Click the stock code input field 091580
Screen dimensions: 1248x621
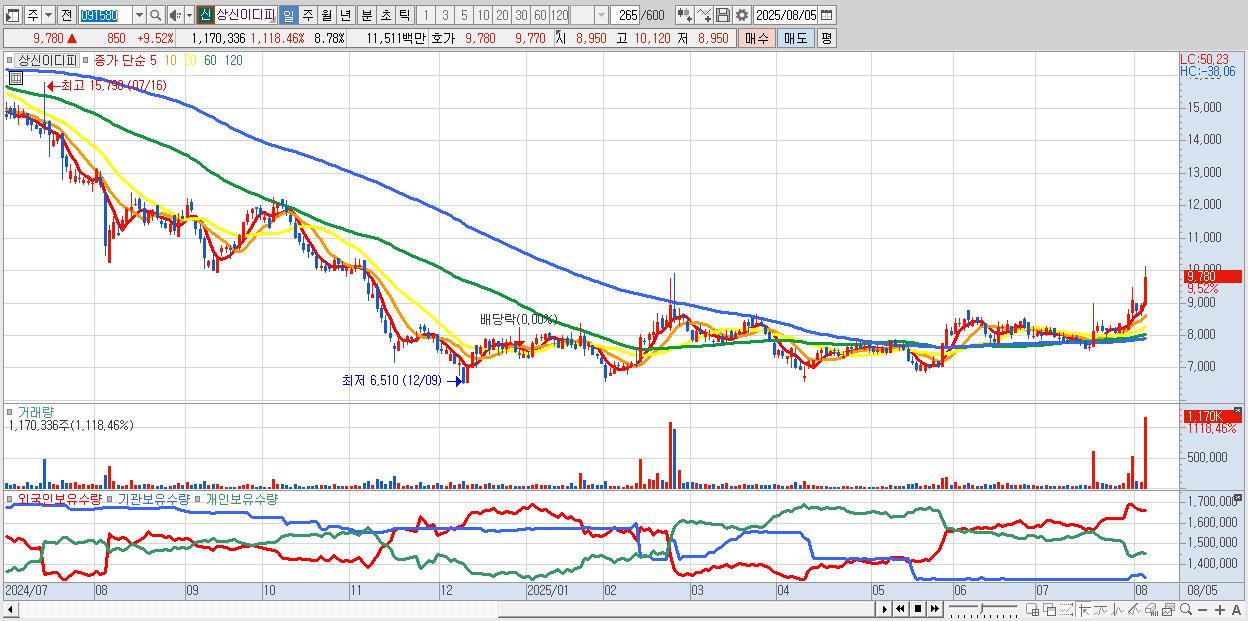pyautogui.click(x=105, y=15)
